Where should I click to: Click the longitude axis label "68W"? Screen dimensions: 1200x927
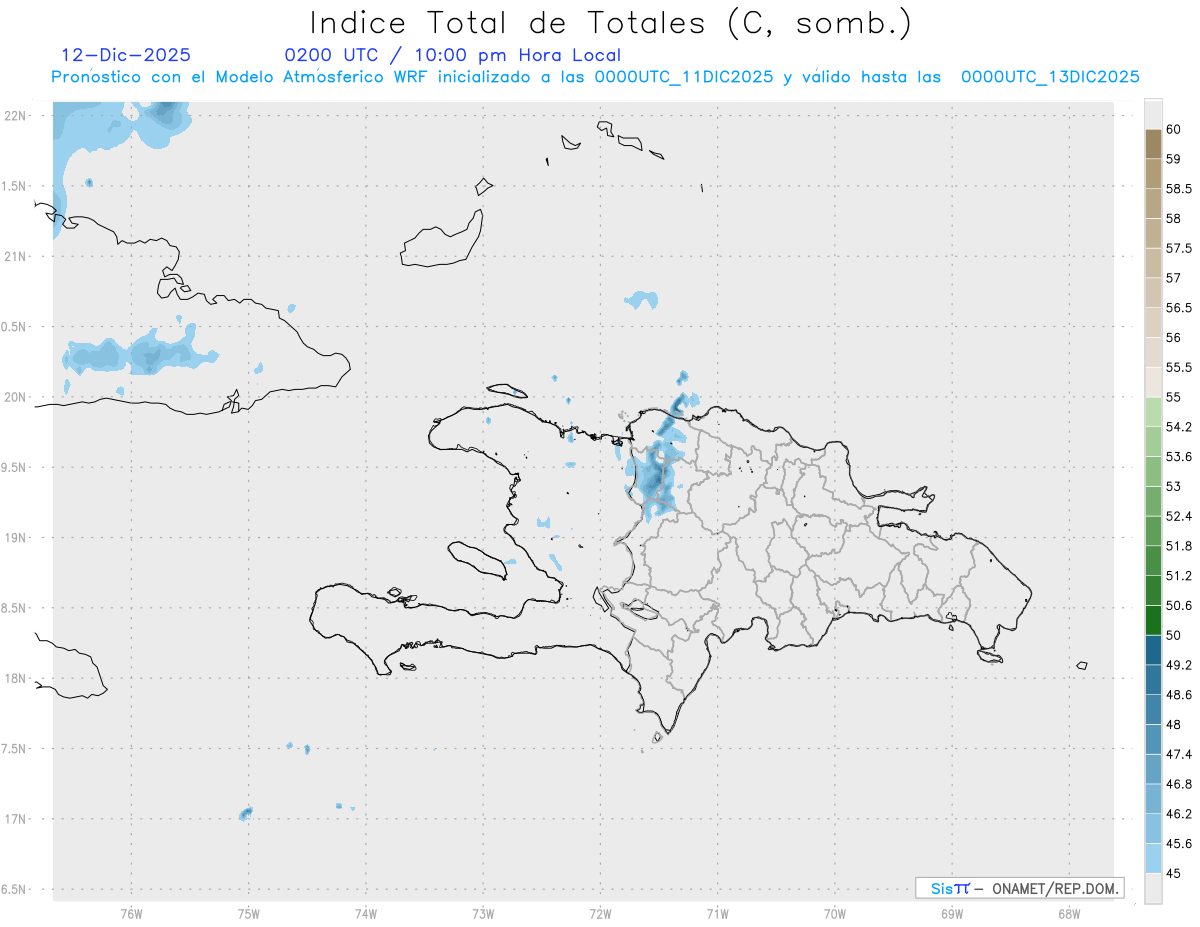click(1069, 914)
